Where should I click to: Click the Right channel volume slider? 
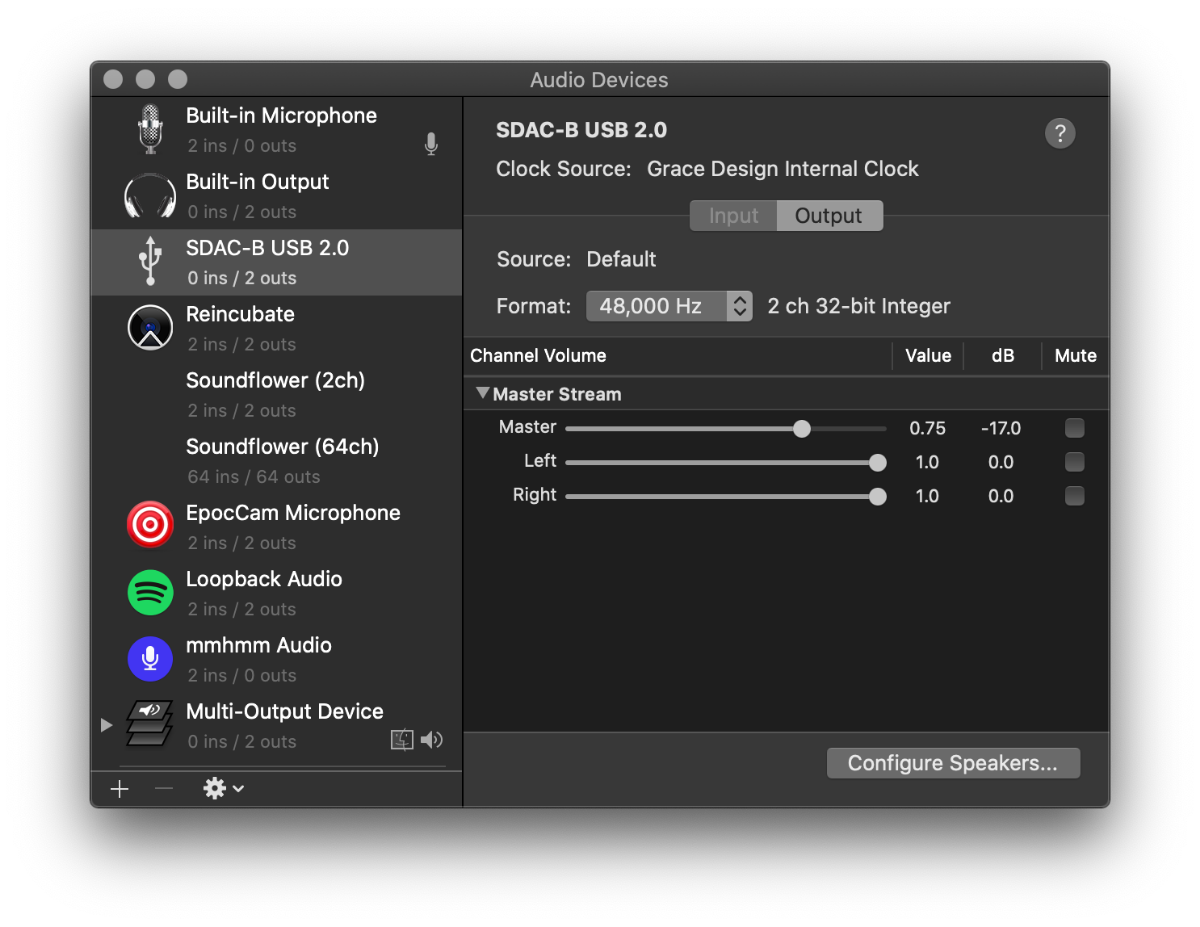pyautogui.click(x=726, y=496)
